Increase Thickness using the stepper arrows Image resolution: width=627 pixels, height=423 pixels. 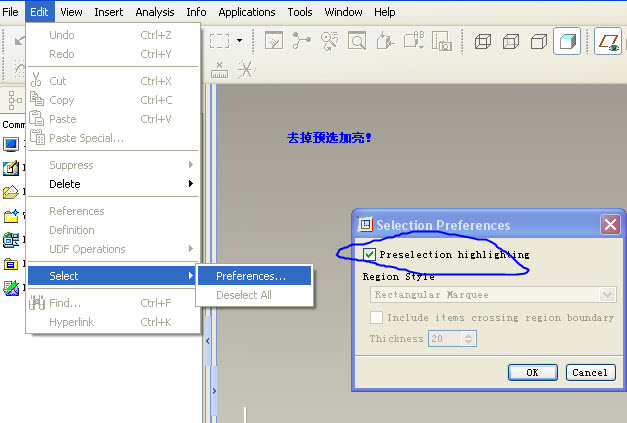[x=469, y=335]
